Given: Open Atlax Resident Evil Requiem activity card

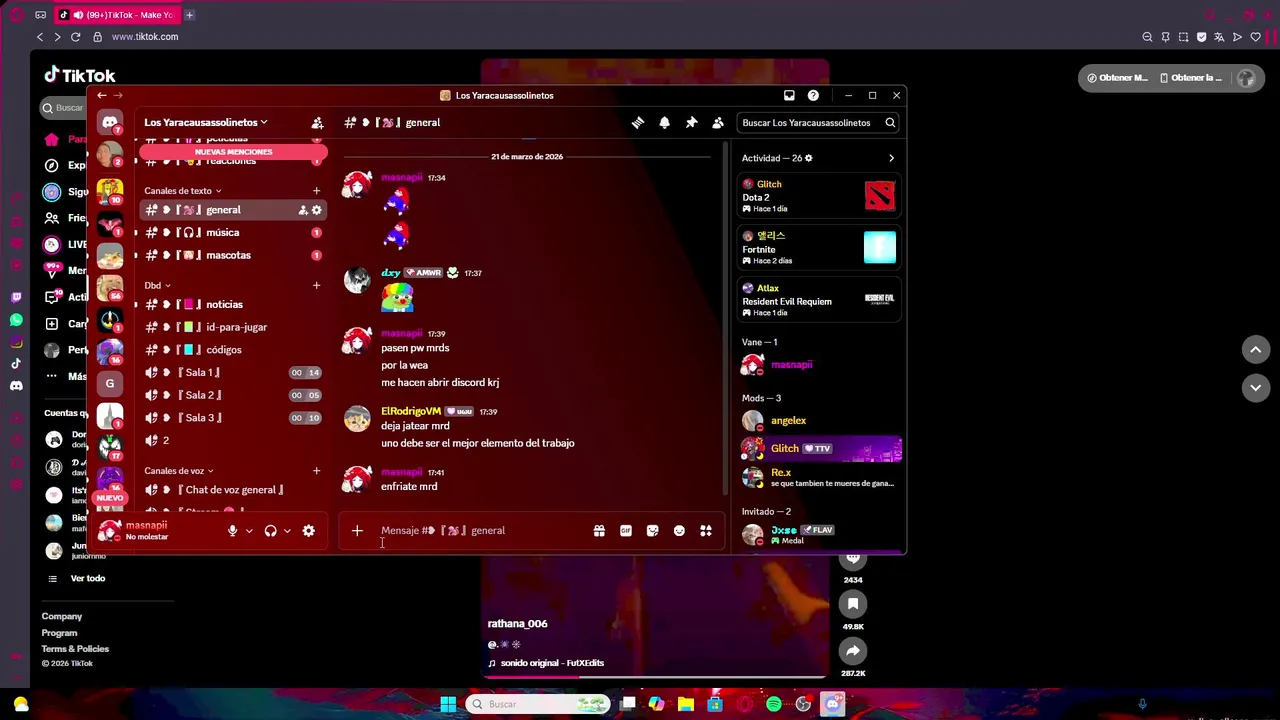Looking at the screenshot, I should pyautogui.click(x=819, y=300).
